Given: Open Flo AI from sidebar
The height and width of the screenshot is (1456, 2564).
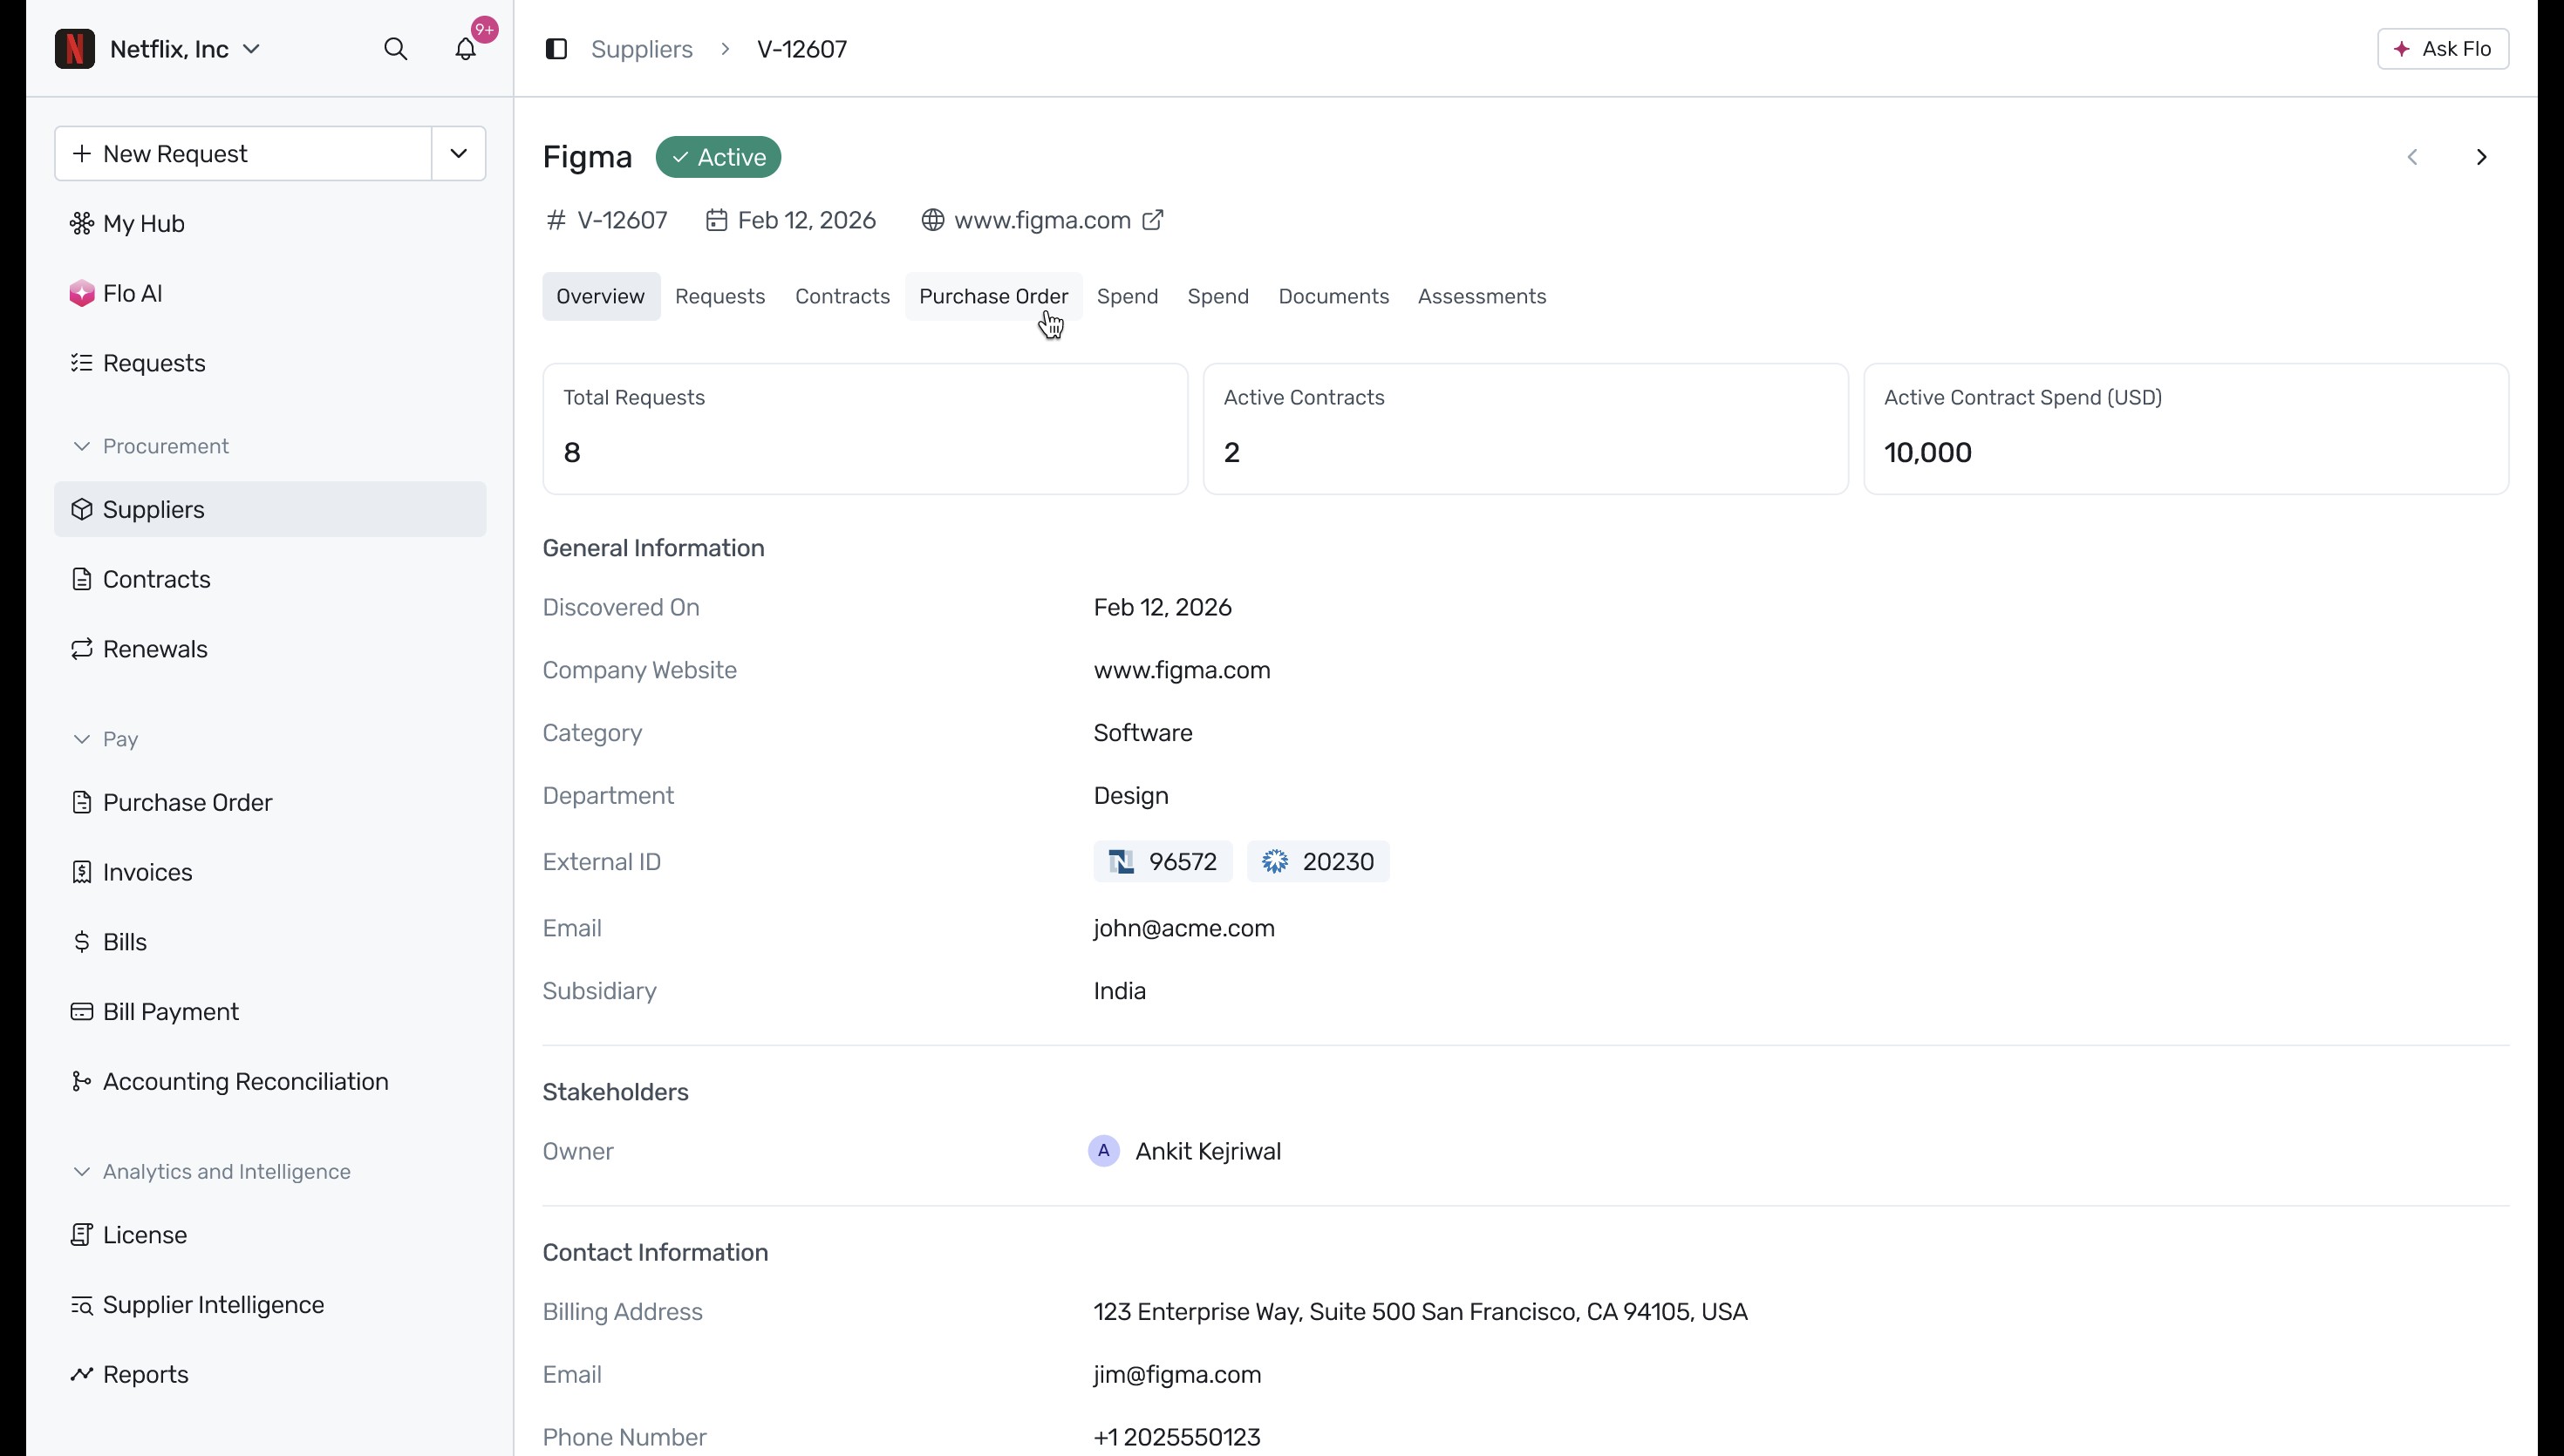Looking at the screenshot, I should coord(270,294).
